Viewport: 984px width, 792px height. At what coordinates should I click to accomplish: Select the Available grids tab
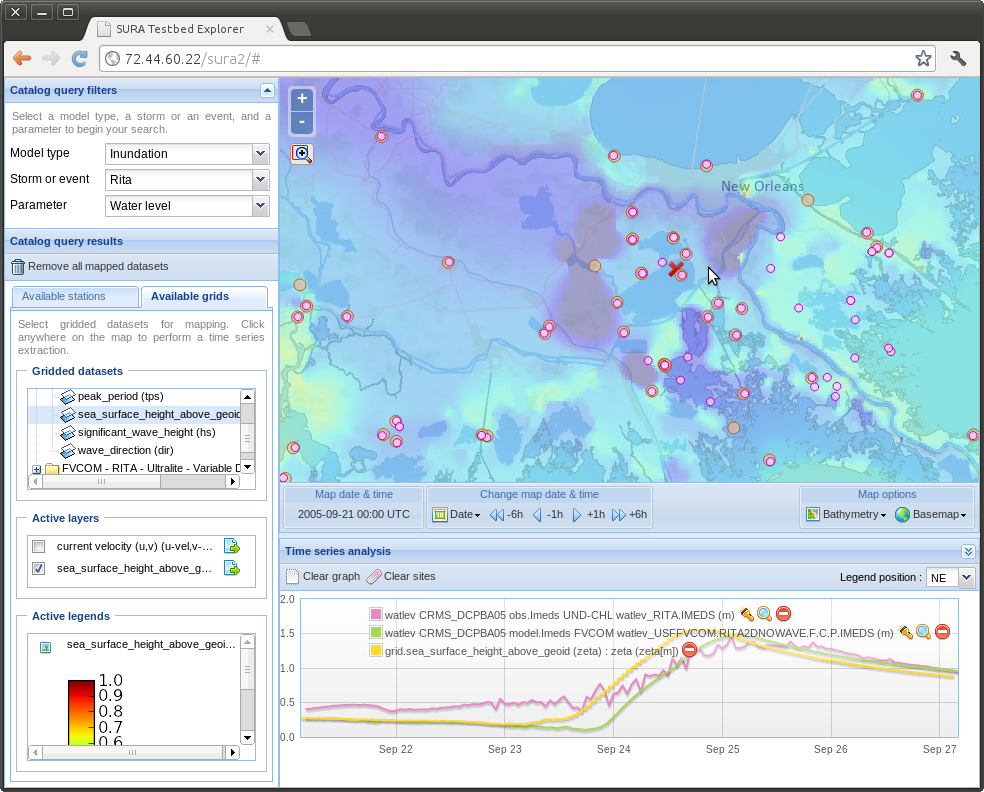204,297
